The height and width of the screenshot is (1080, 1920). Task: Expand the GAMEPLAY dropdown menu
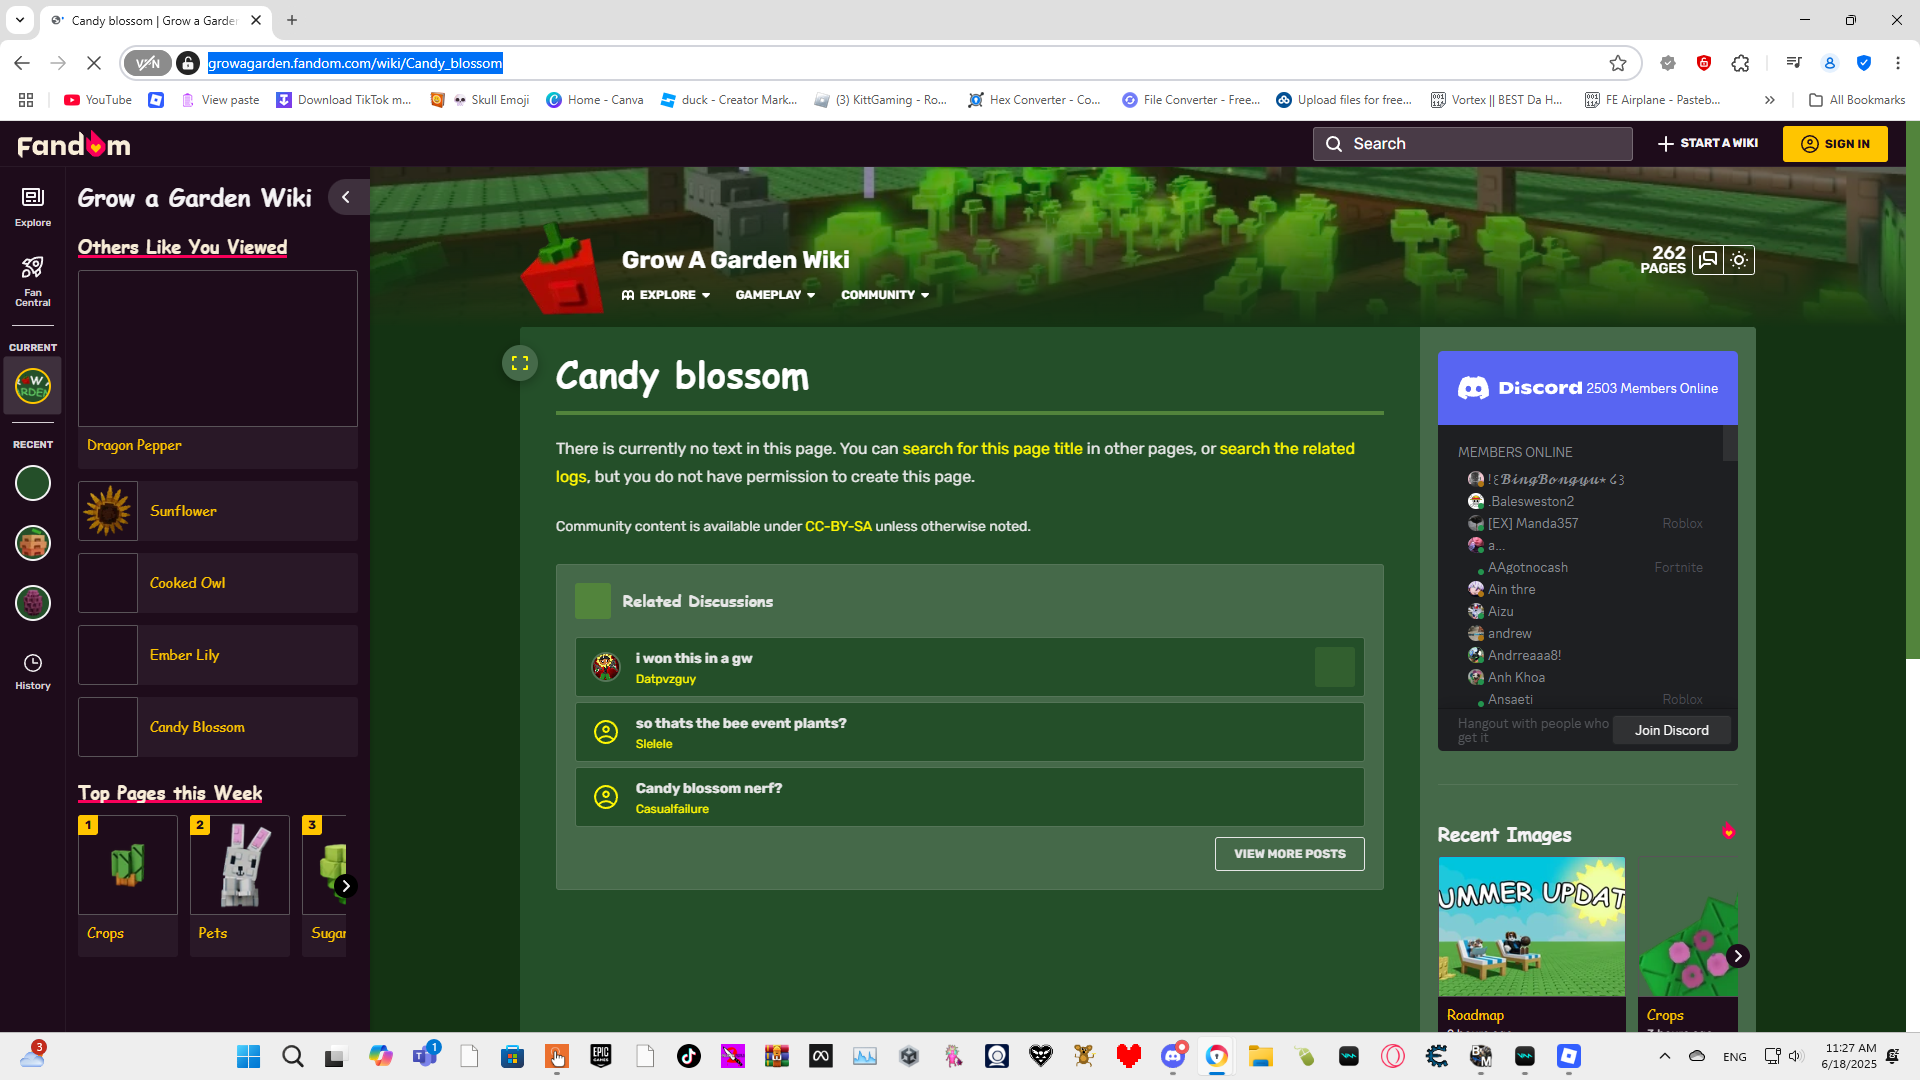(x=775, y=295)
